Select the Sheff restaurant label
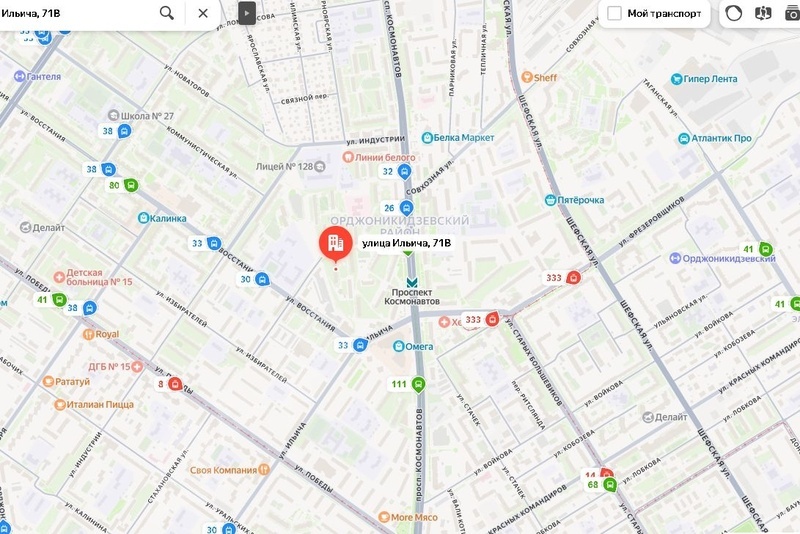 point(539,78)
